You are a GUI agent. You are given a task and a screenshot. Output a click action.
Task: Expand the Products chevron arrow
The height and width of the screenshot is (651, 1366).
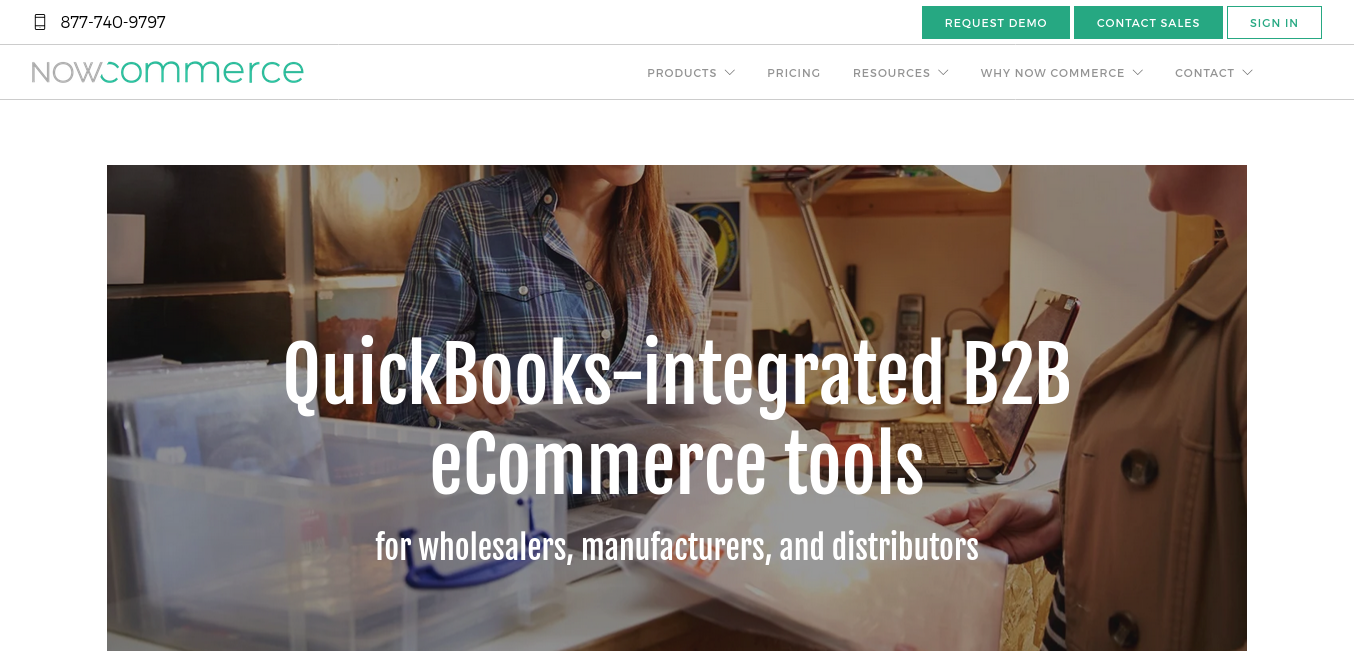click(730, 73)
